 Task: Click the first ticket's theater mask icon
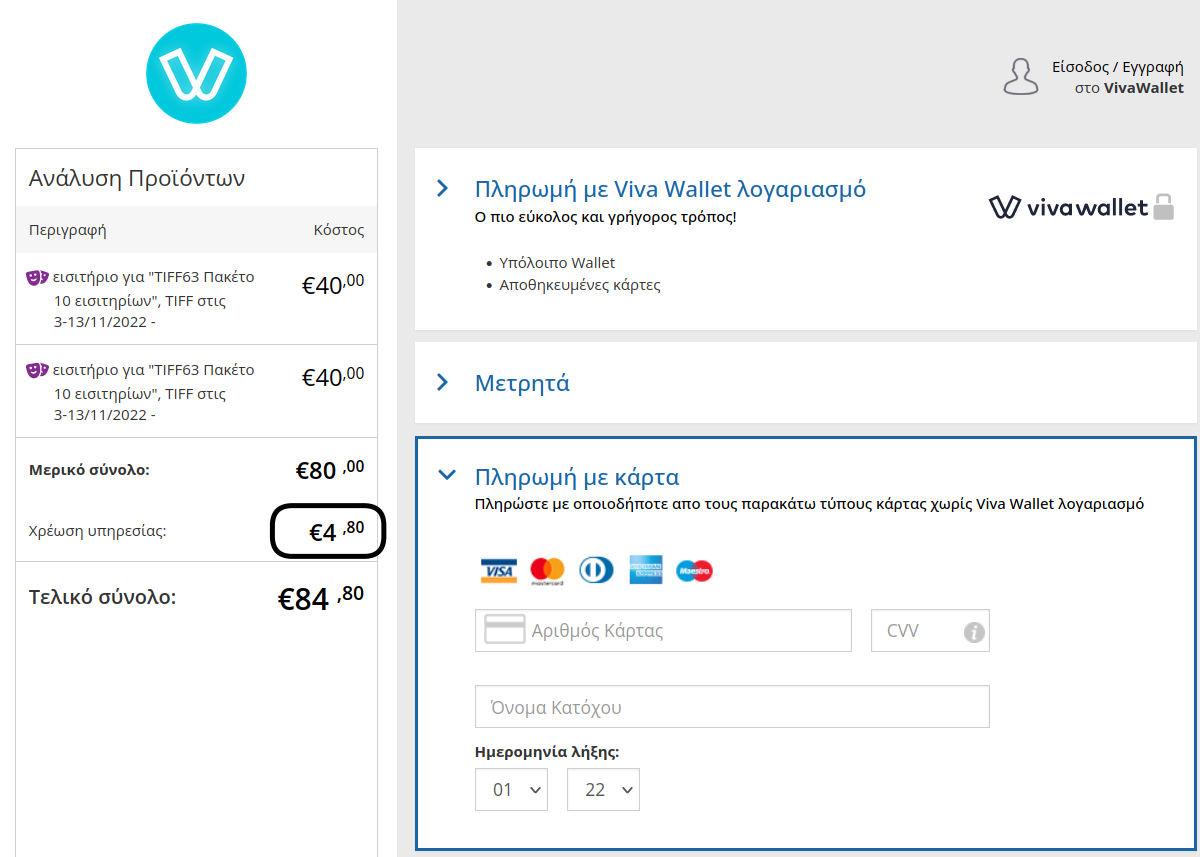[x=37, y=278]
